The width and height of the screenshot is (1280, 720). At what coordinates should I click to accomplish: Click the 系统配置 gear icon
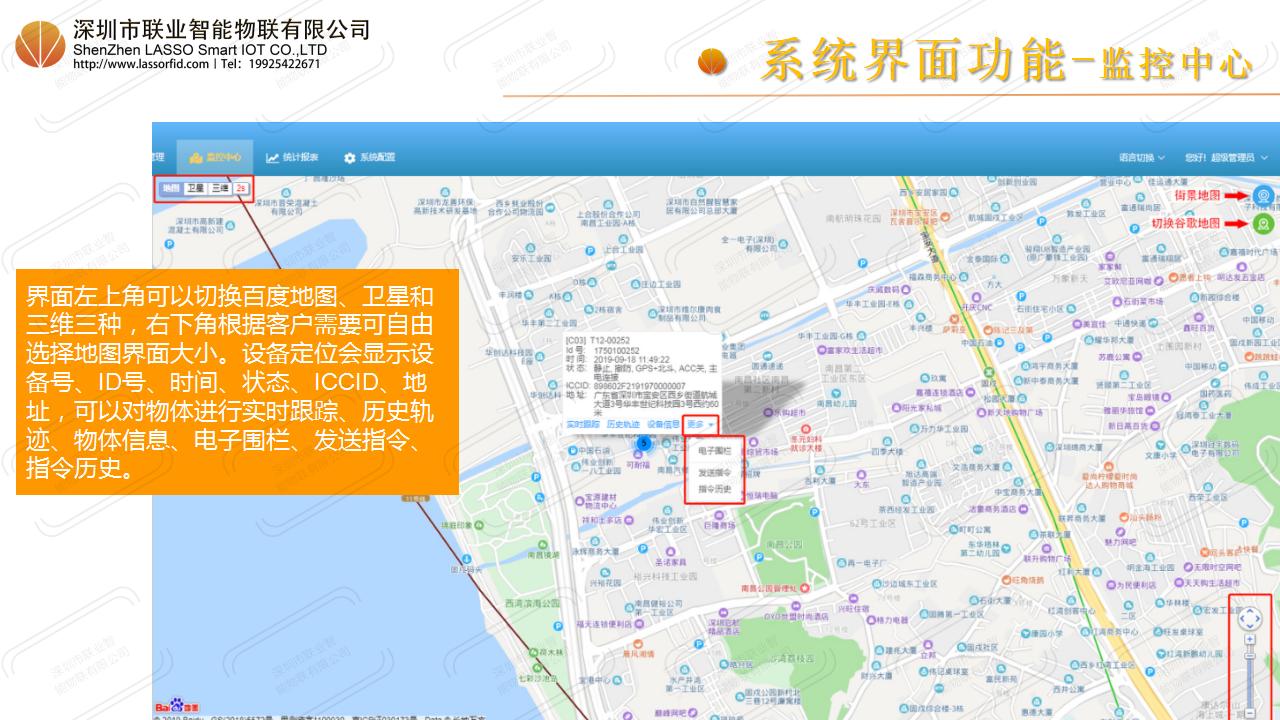[x=349, y=158]
